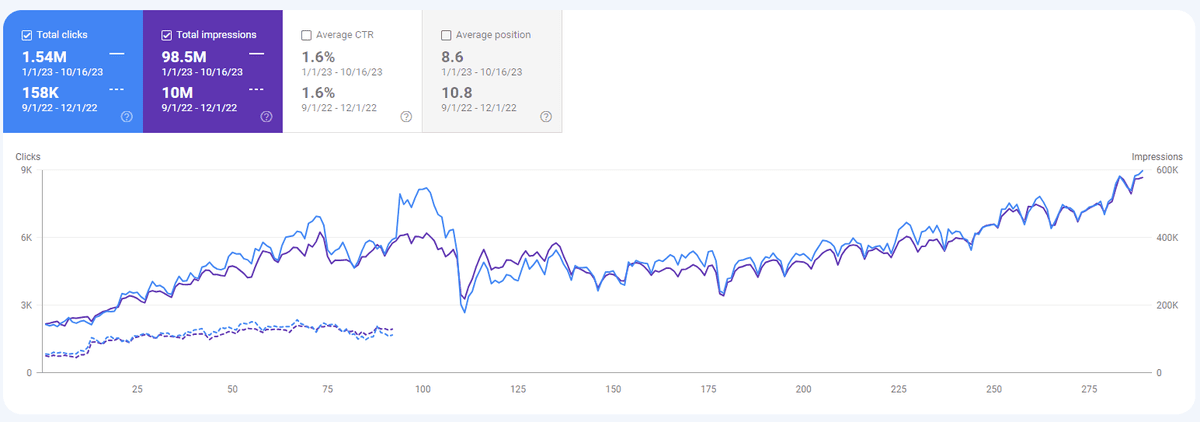Click the dashed line legend beside 10M

click(x=257, y=90)
